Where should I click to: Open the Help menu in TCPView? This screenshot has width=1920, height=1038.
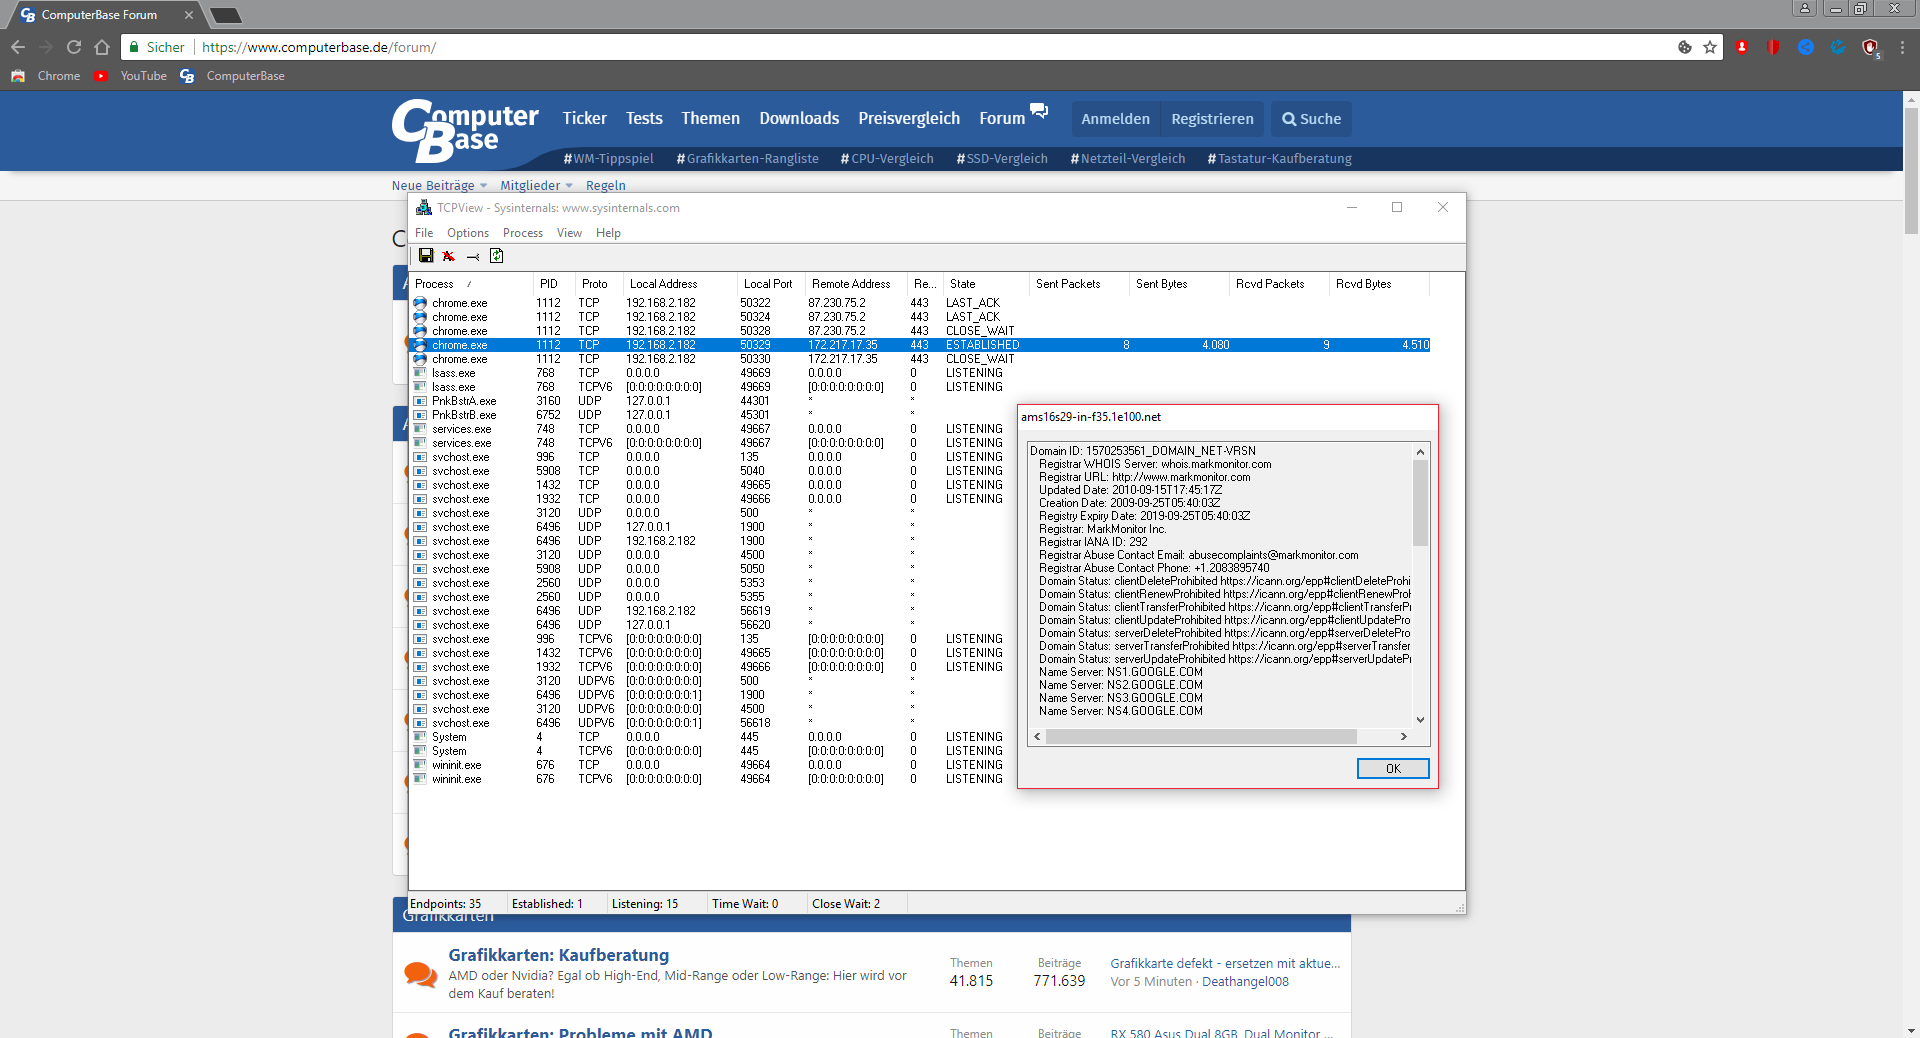(608, 233)
